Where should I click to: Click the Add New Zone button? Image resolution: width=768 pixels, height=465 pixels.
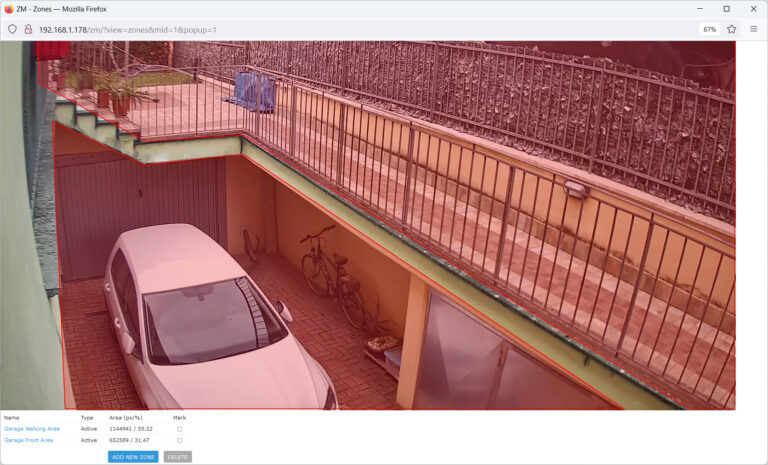click(x=133, y=457)
